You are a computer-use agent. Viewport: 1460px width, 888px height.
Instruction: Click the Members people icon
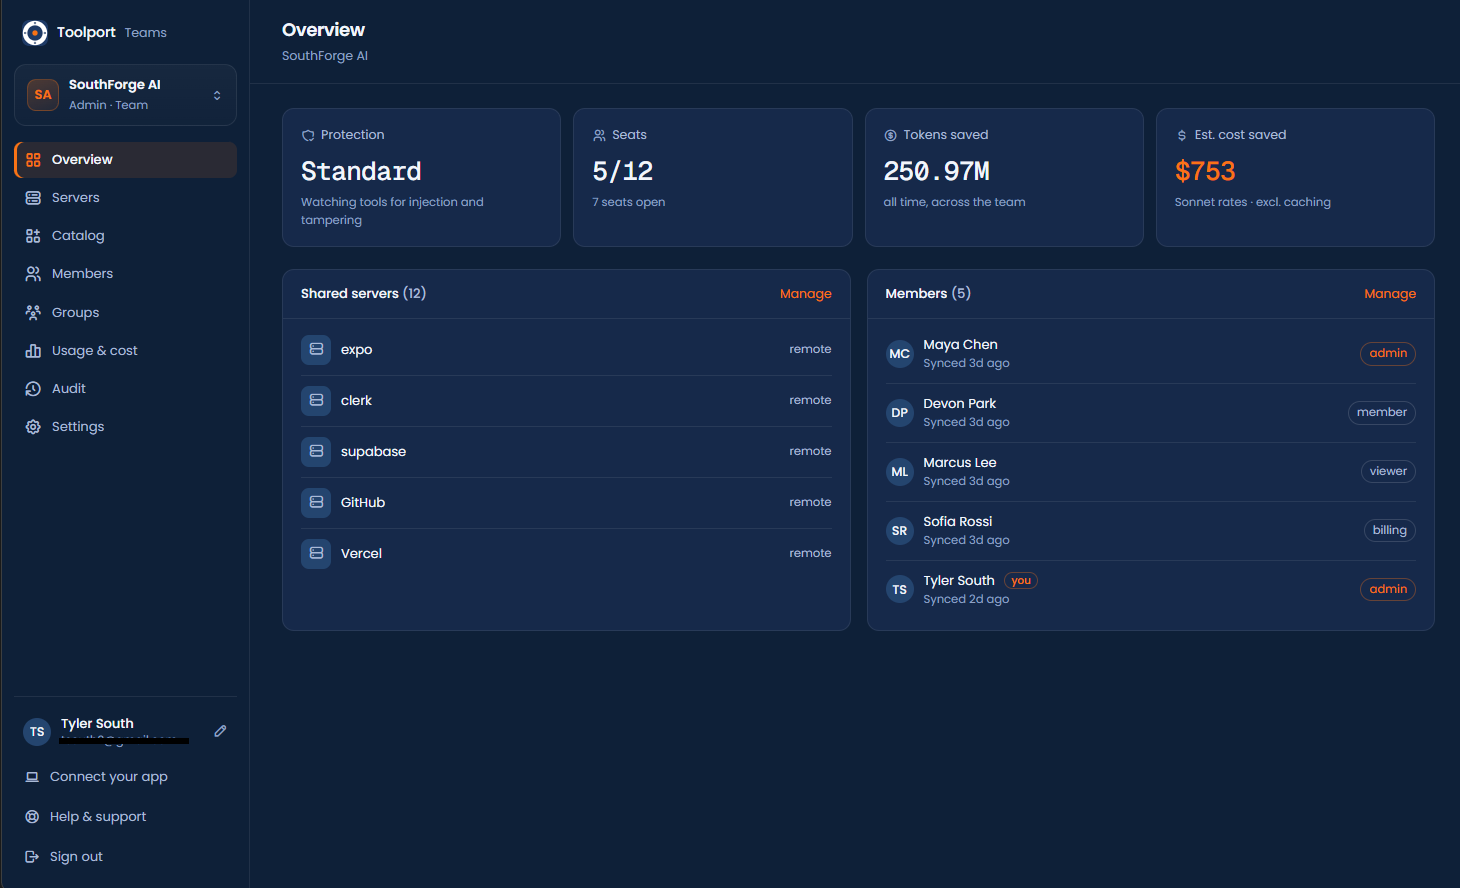pos(33,274)
